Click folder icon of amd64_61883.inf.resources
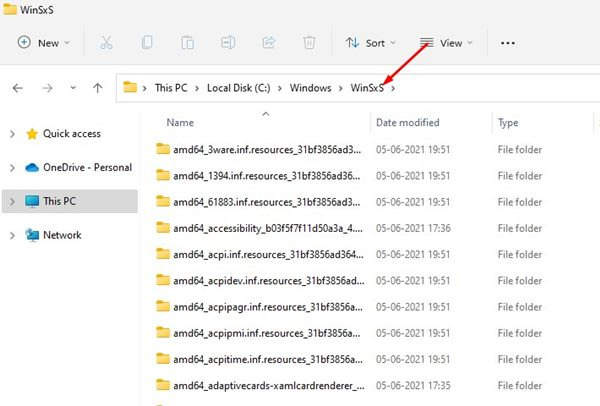This screenshot has height=406, width=600. coord(163,201)
